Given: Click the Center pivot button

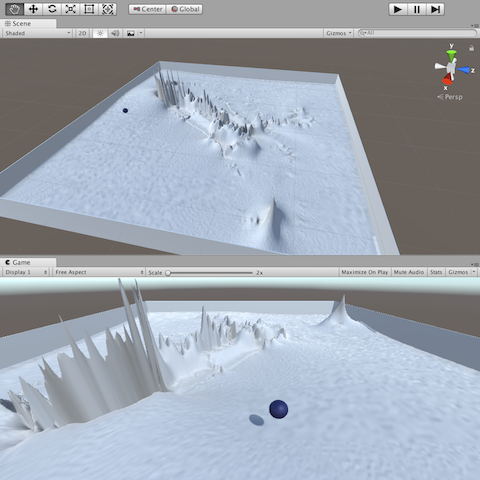Looking at the screenshot, I should coord(148,9).
